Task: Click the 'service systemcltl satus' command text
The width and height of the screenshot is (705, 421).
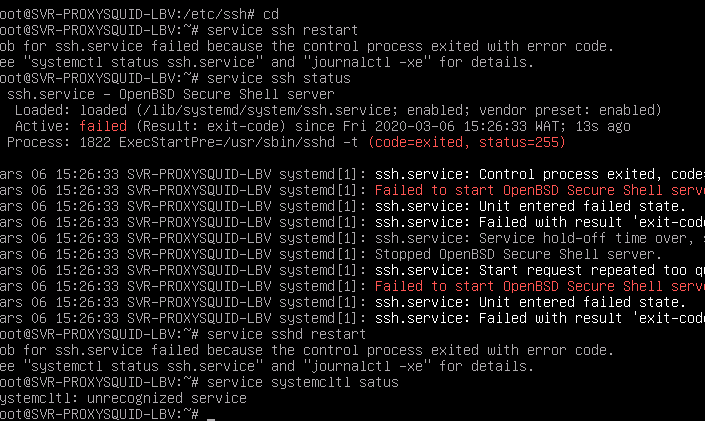Action: pyautogui.click(x=303, y=382)
